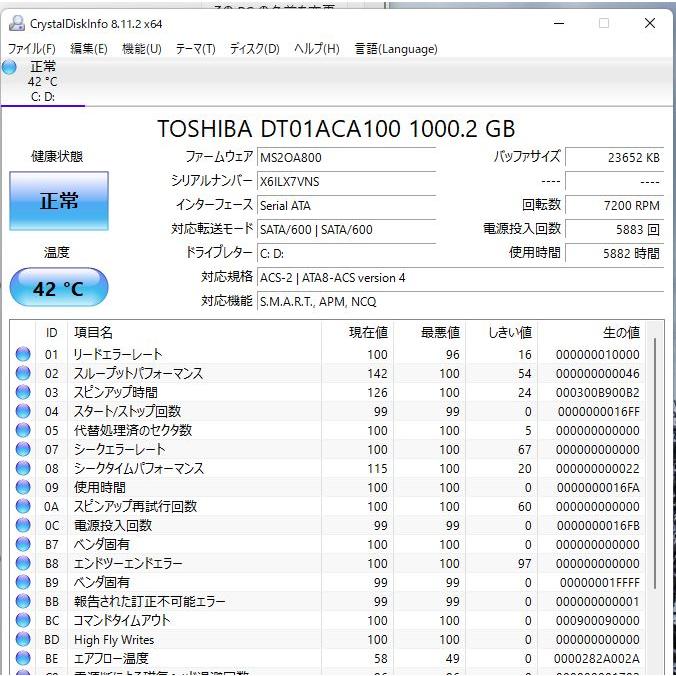Image resolution: width=676 pixels, height=676 pixels.
Task: Click status orb for 07 シークエラーレート
Action: click(23, 449)
